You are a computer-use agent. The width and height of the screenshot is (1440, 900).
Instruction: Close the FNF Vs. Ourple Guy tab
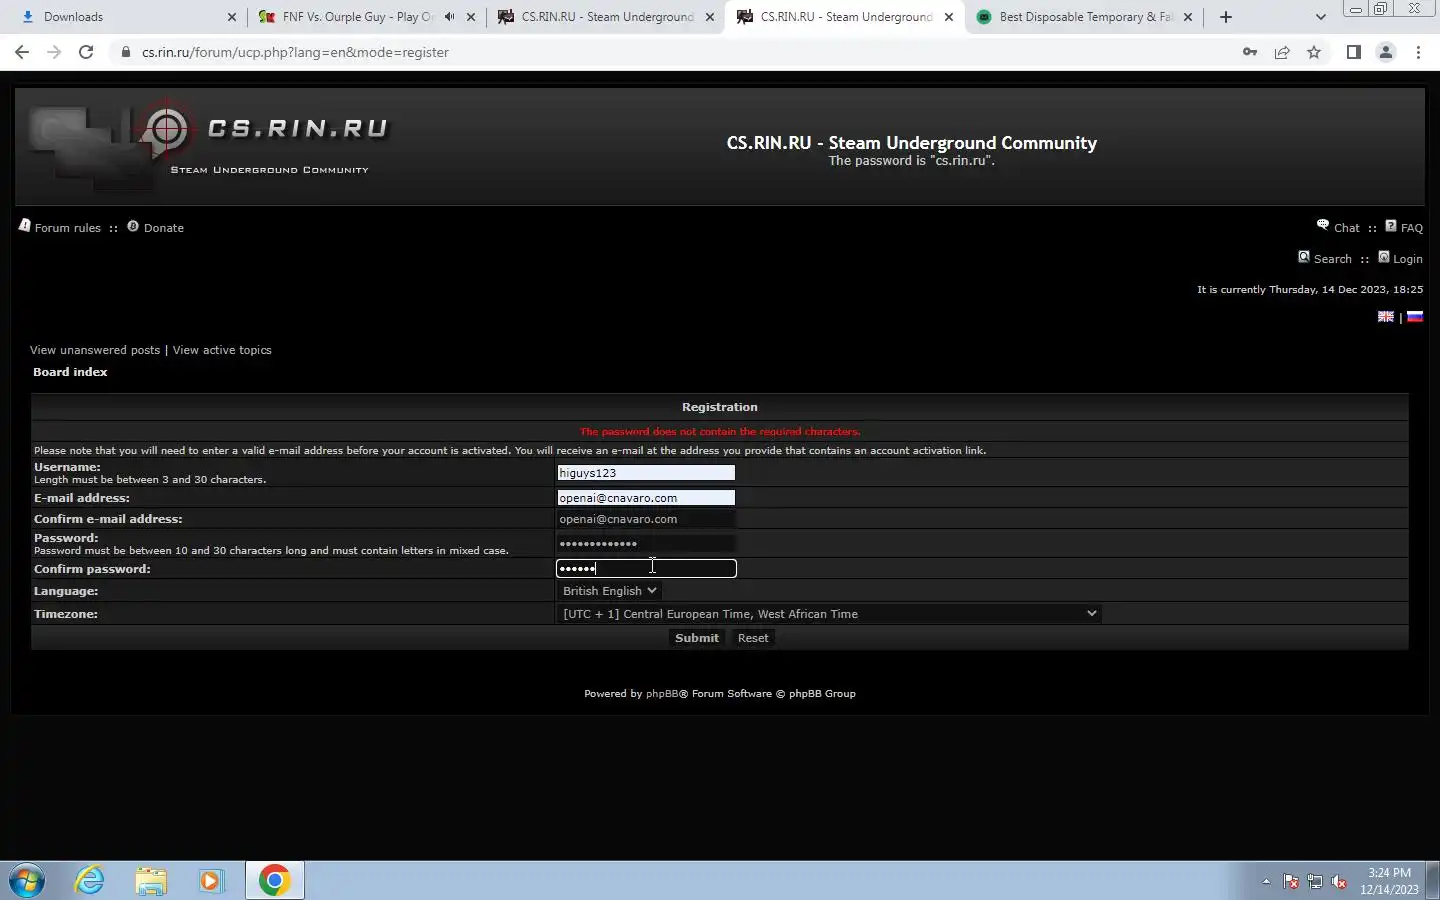471,17
